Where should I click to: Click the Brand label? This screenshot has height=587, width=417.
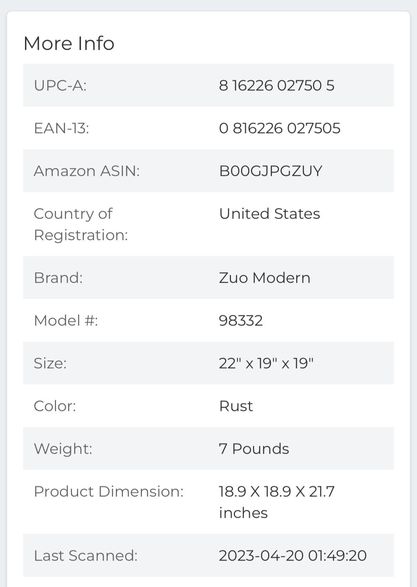pyautogui.click(x=58, y=278)
